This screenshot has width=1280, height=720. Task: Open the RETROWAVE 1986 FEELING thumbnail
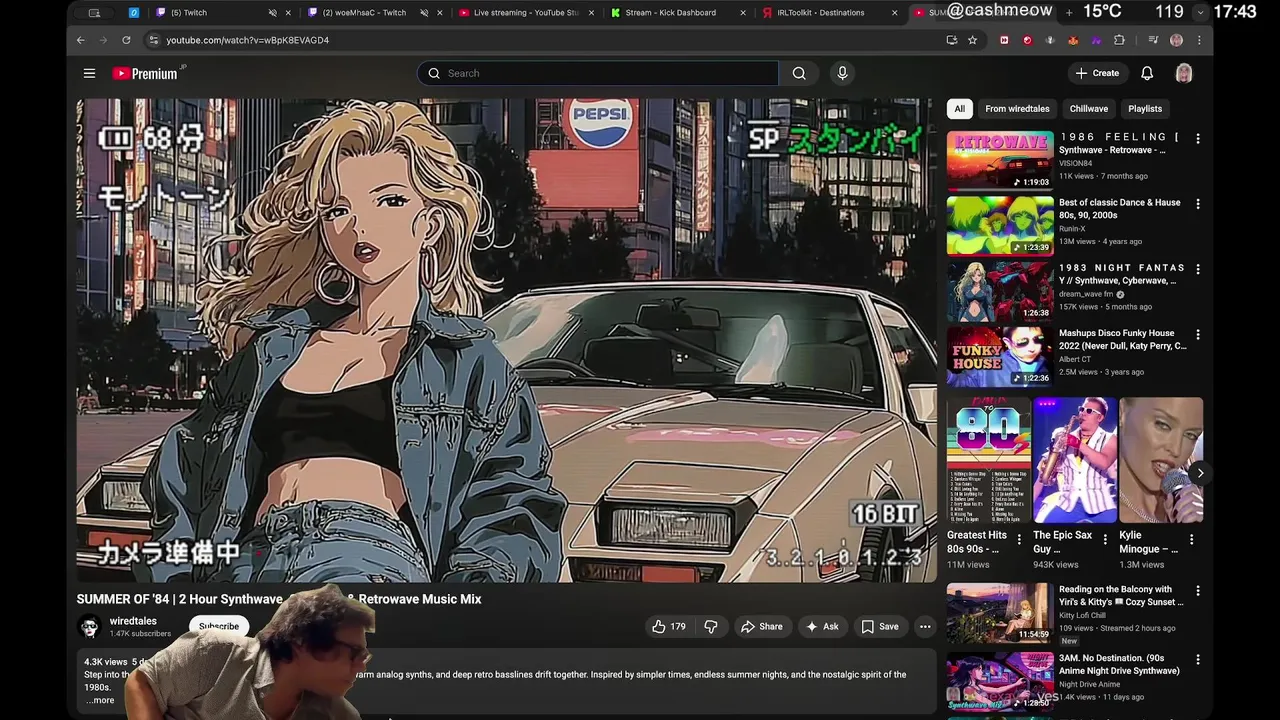tap(1000, 160)
